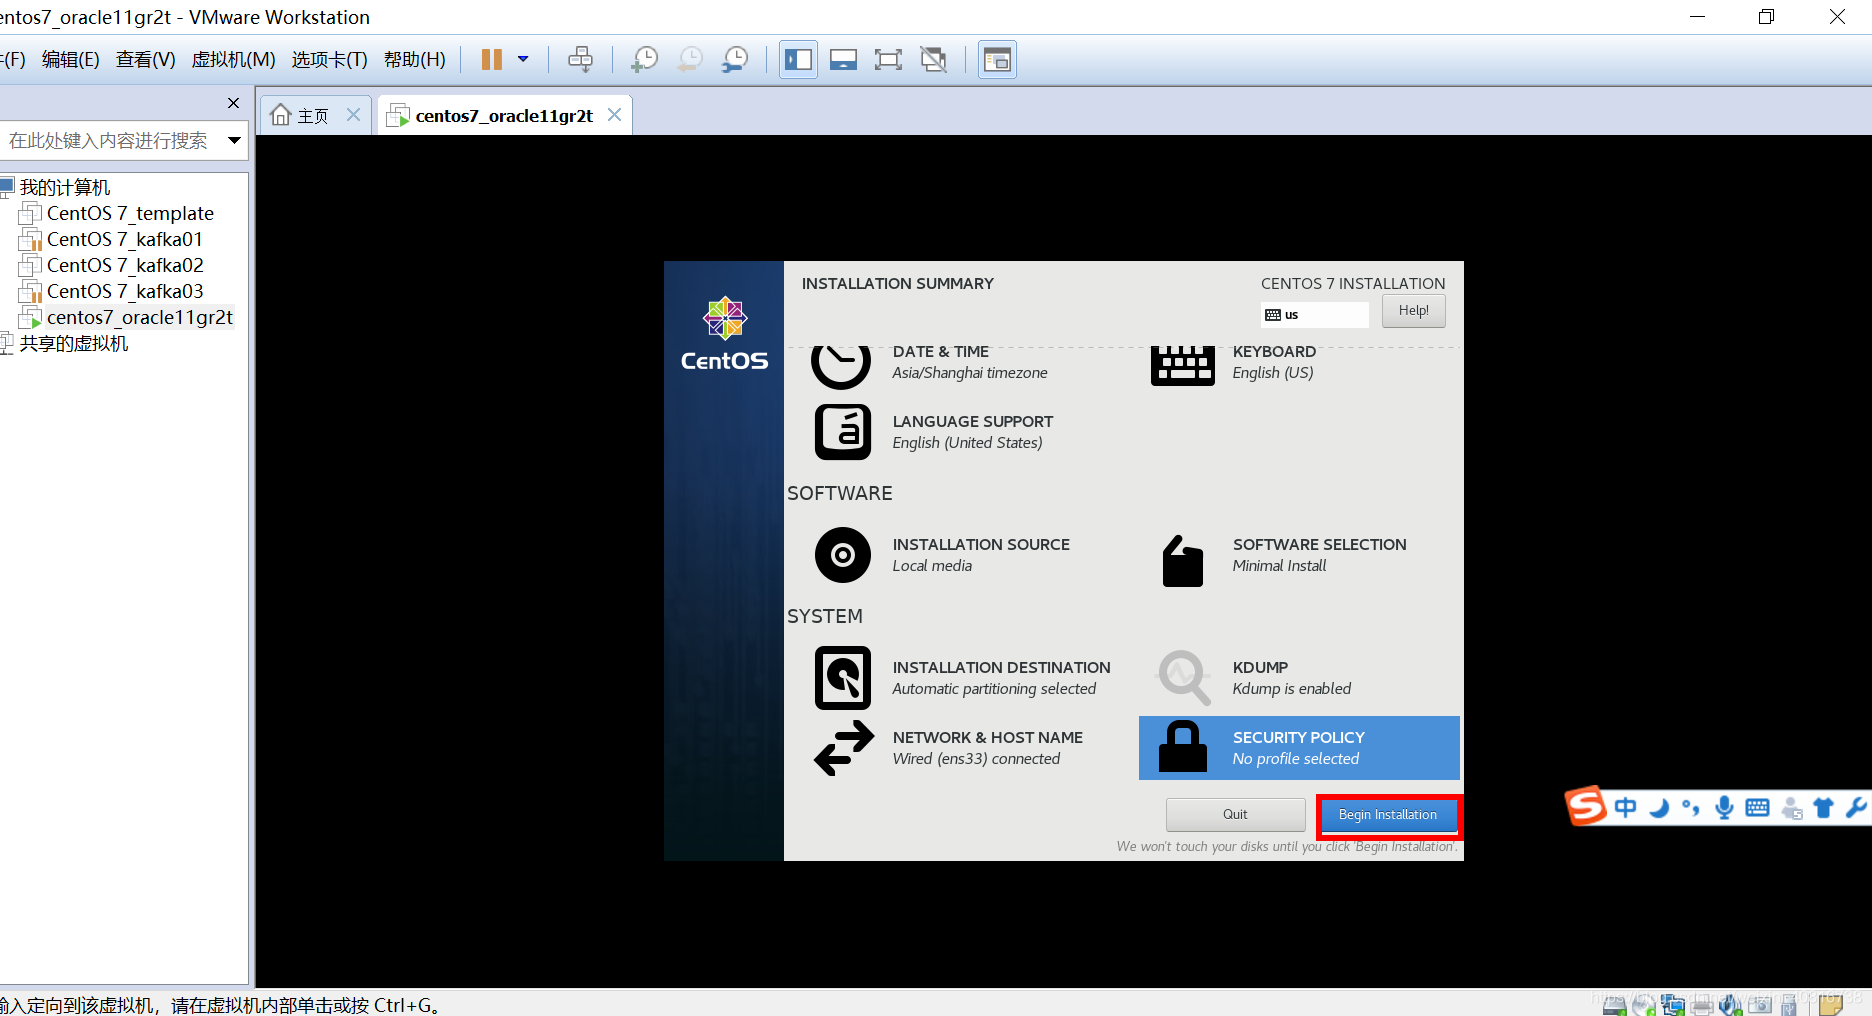
Task: Open the 查看(V) menu
Action: click(145, 60)
